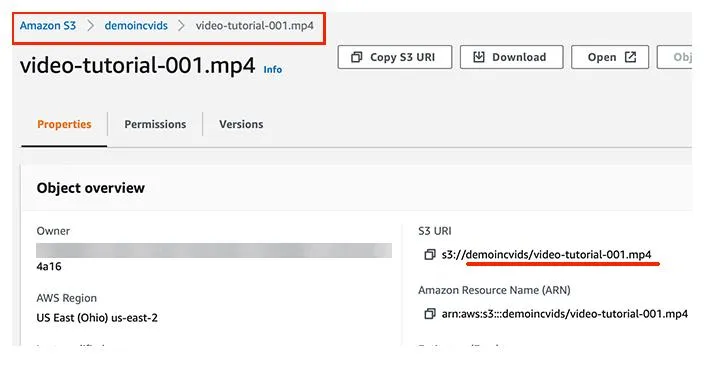Click the s3://demoincvids URI text

(546, 255)
